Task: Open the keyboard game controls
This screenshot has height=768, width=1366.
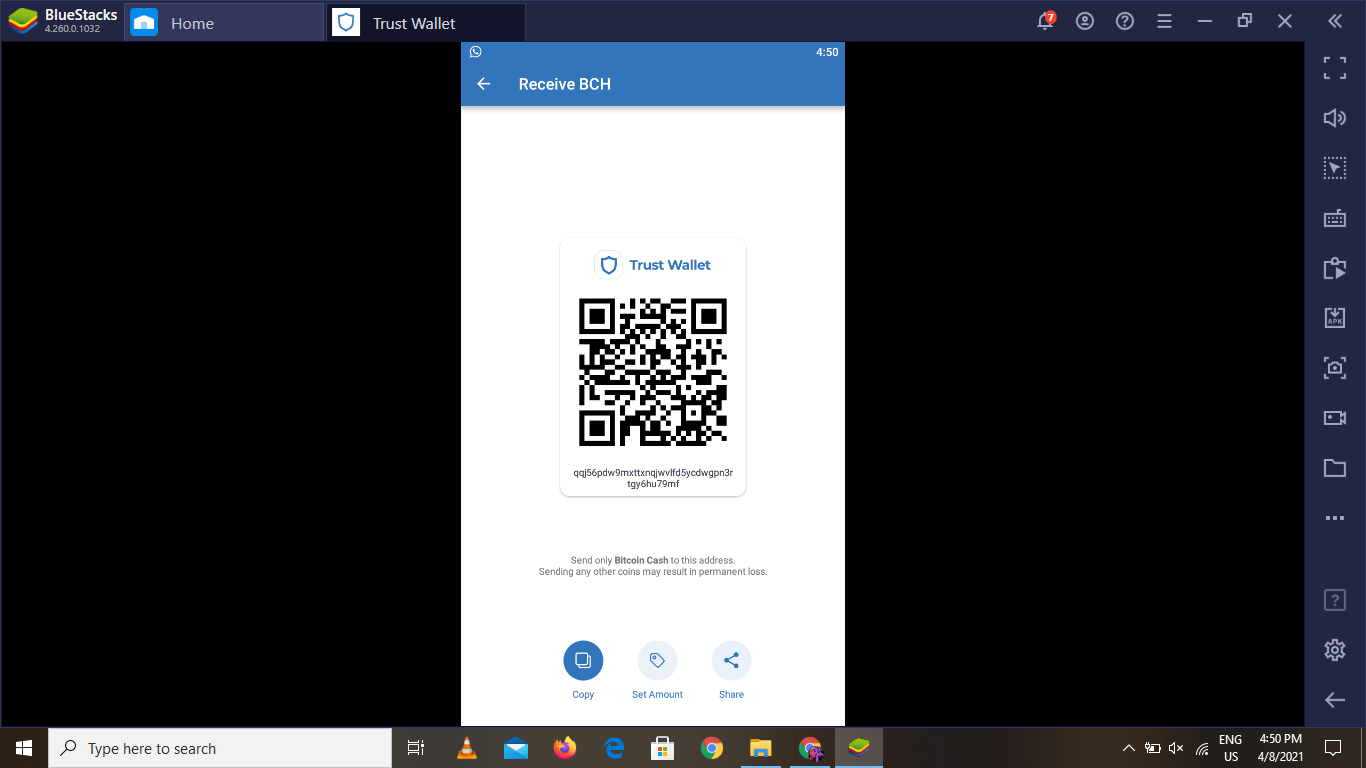Action: click(x=1335, y=218)
